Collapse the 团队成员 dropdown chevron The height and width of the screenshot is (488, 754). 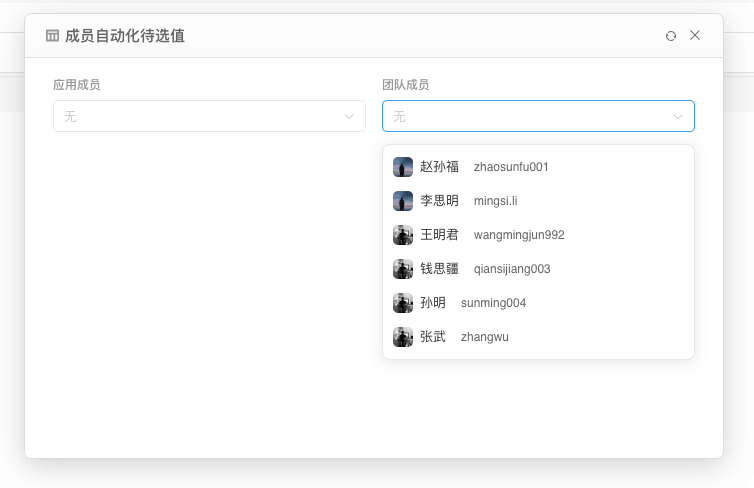(x=678, y=116)
